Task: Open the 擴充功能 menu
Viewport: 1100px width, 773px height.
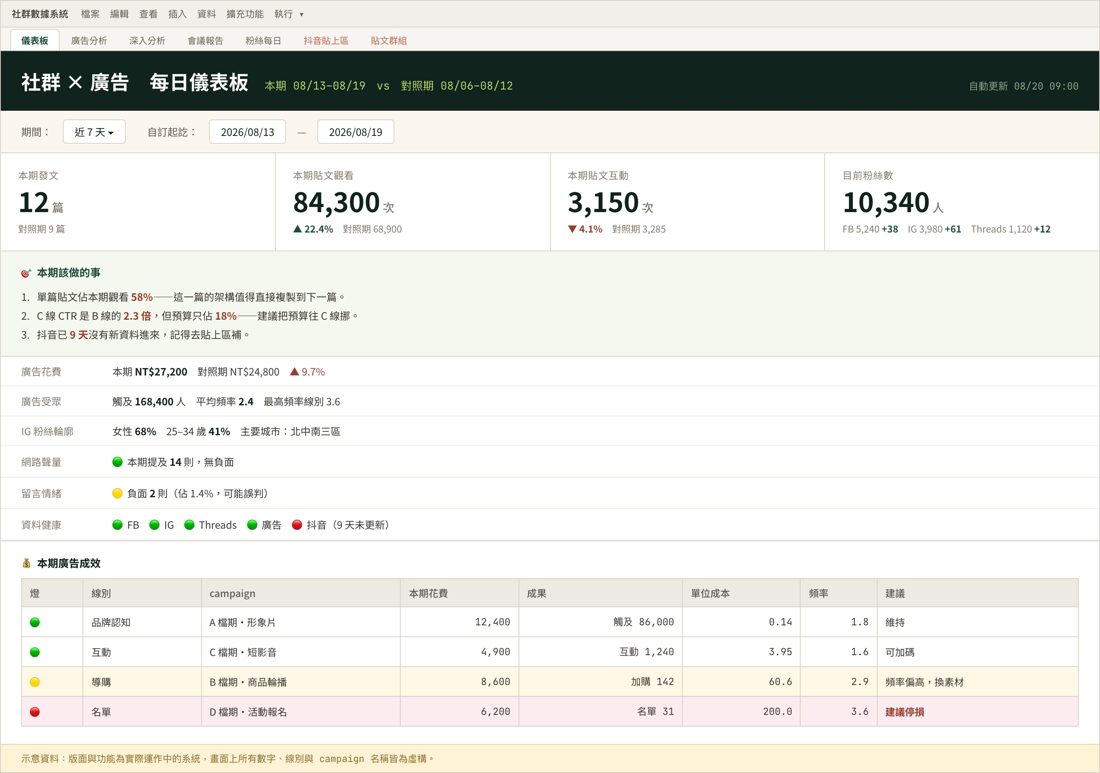Action: 245,14
